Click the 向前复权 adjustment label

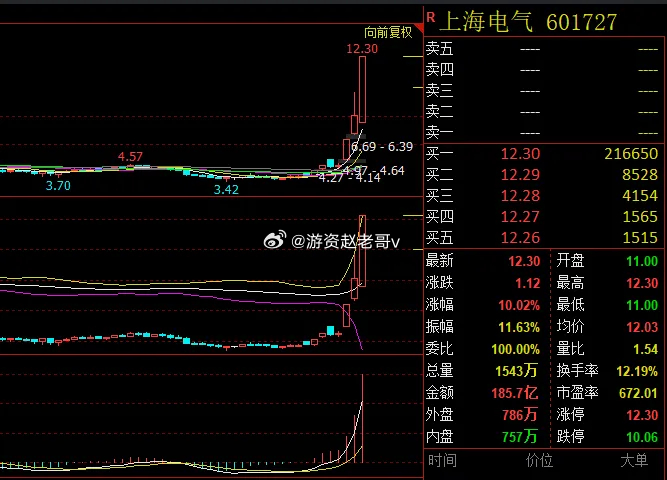[x=388, y=32]
